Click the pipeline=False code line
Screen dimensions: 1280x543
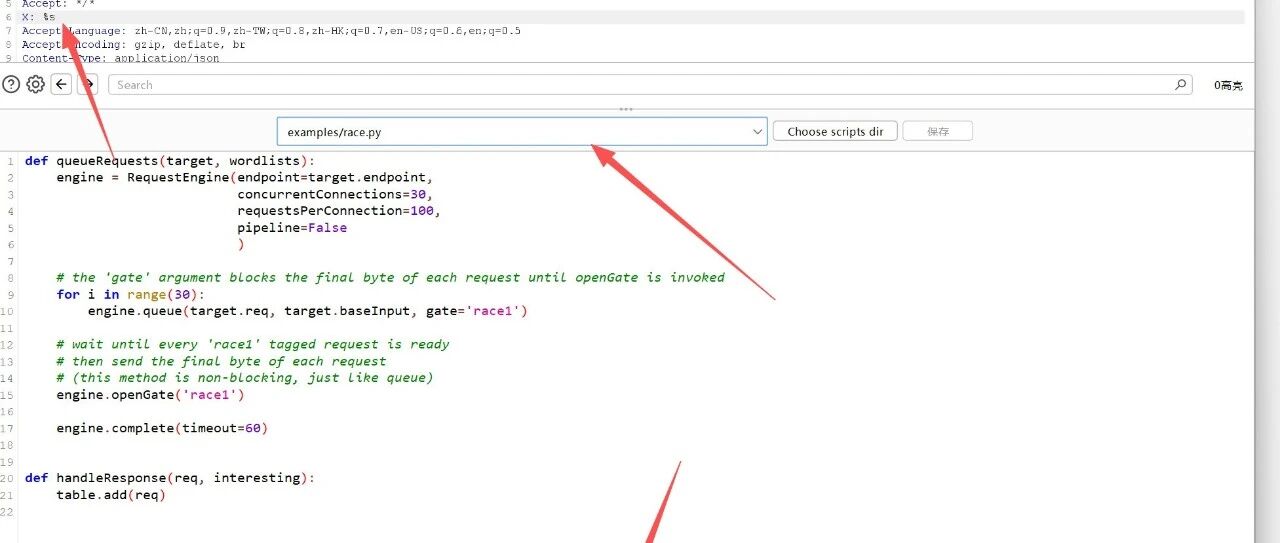point(292,228)
